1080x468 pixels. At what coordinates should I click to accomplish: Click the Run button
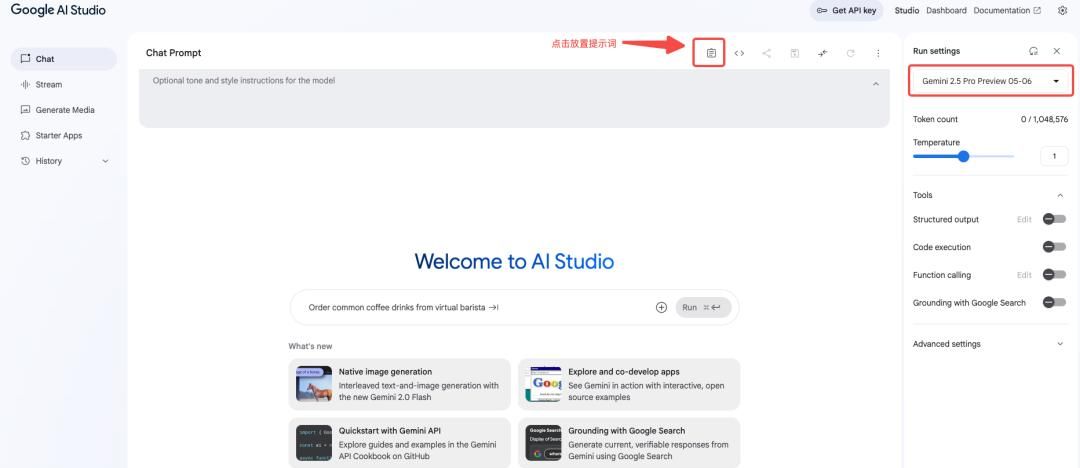point(703,307)
